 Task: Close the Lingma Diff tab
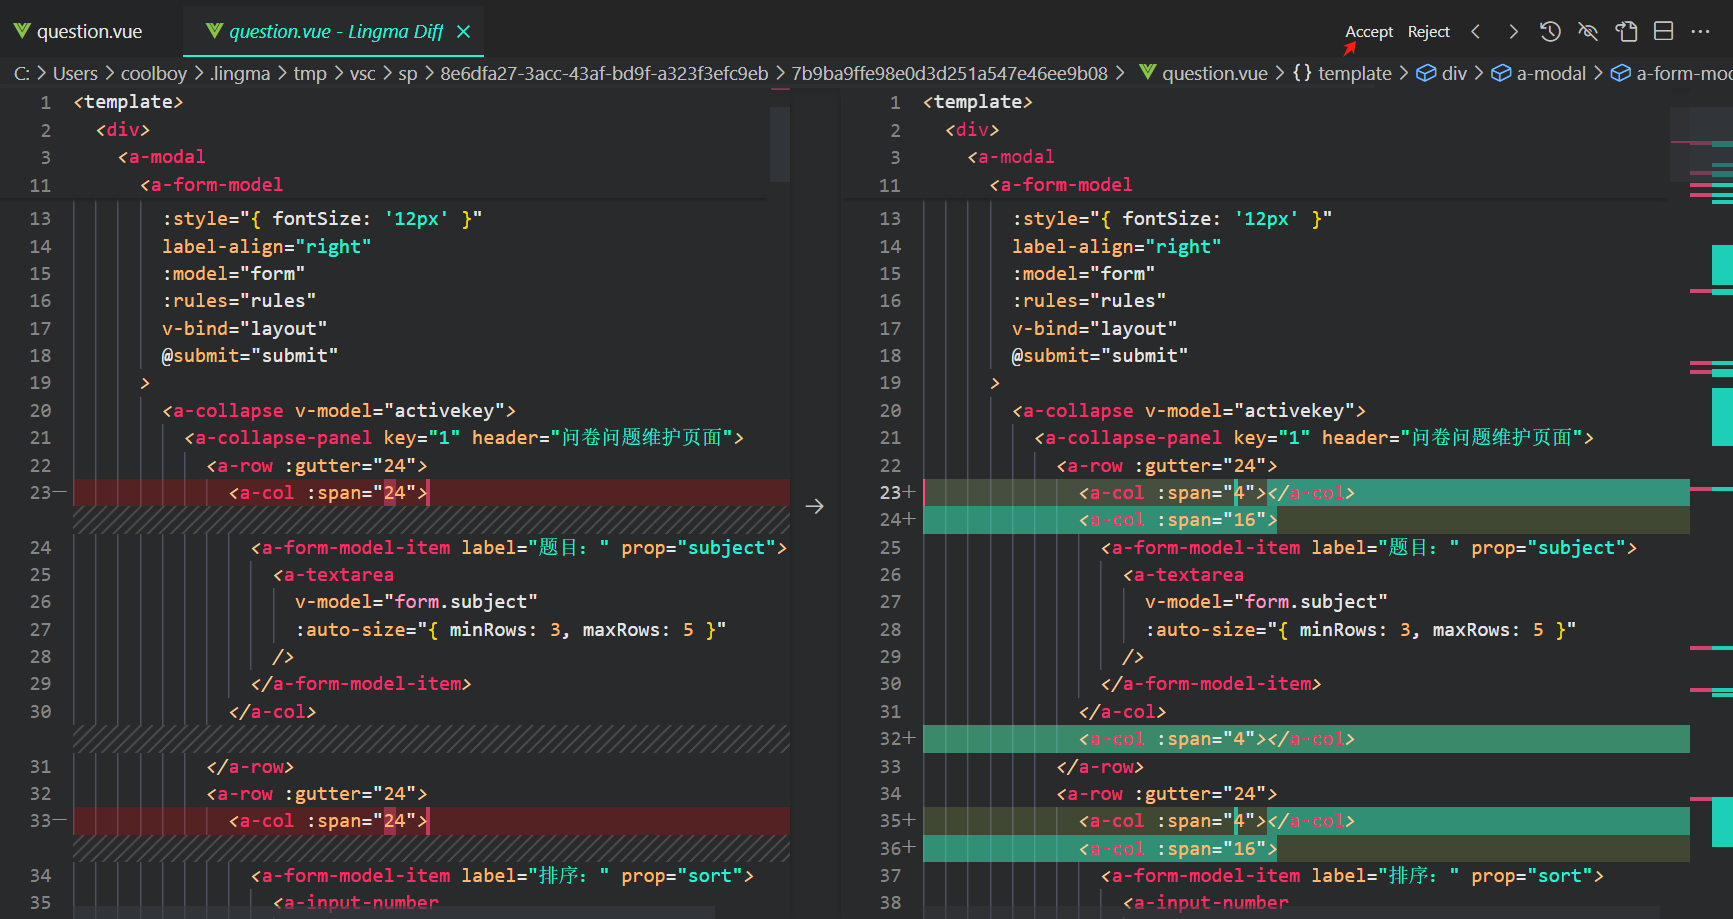464,32
